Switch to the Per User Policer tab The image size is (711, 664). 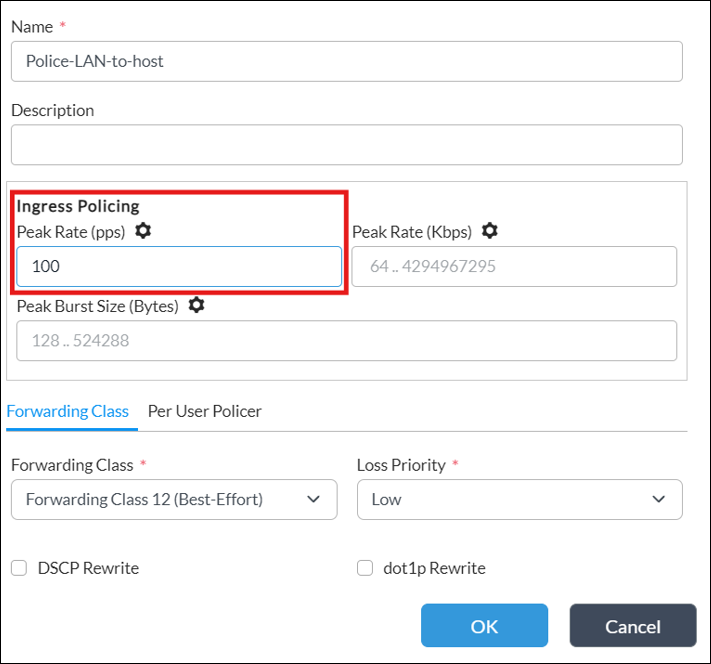pos(205,411)
